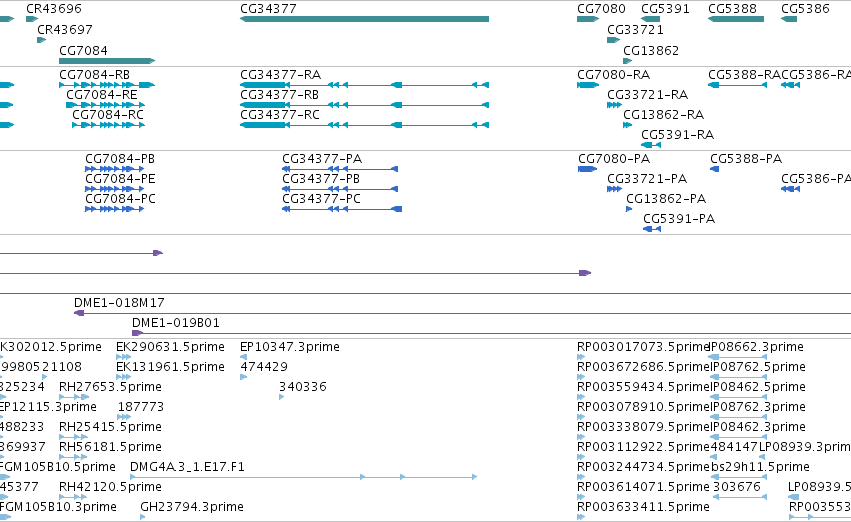Select protein CG7084-PB

pos(120,158)
